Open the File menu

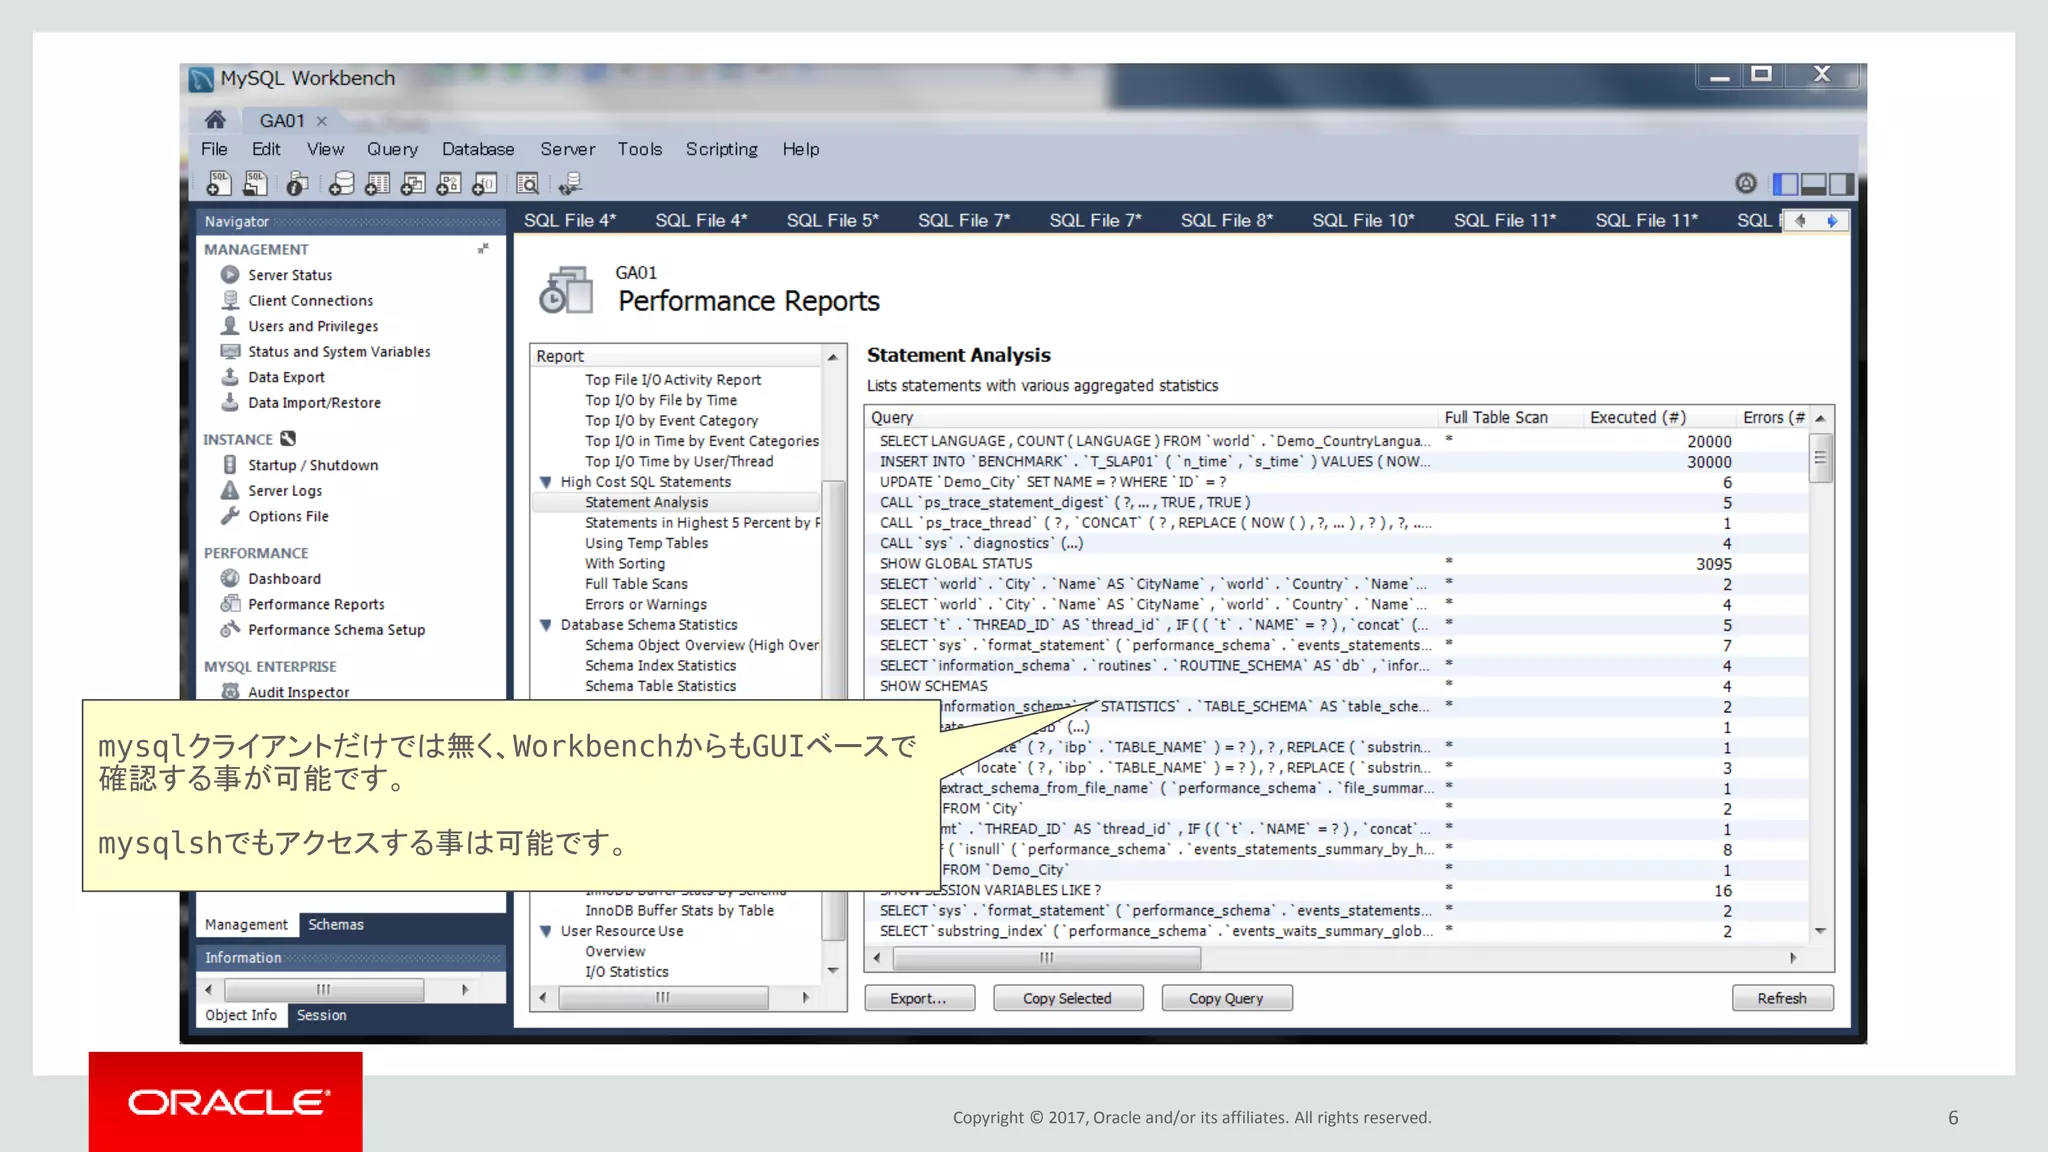(214, 149)
